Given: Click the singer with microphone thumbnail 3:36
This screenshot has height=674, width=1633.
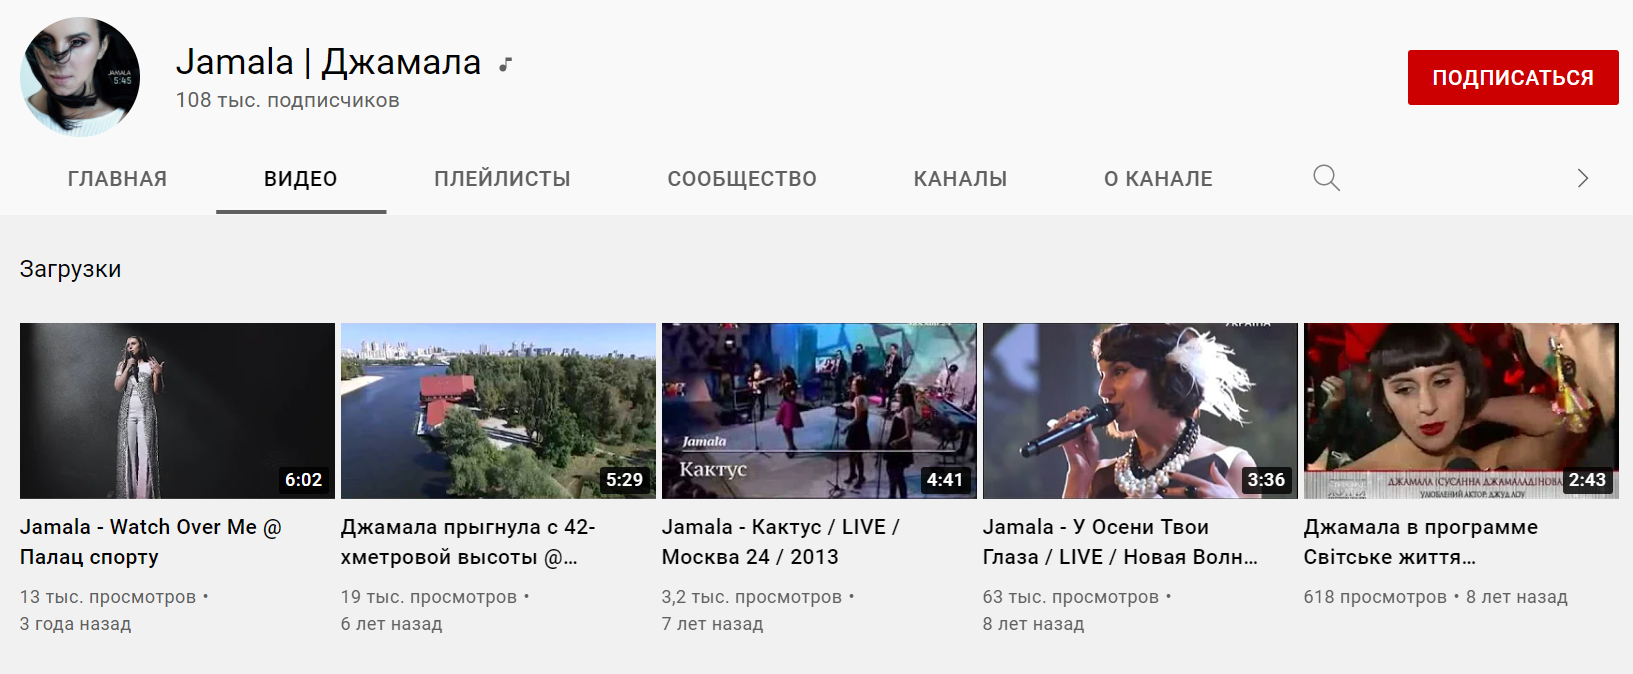Looking at the screenshot, I should point(1140,411).
